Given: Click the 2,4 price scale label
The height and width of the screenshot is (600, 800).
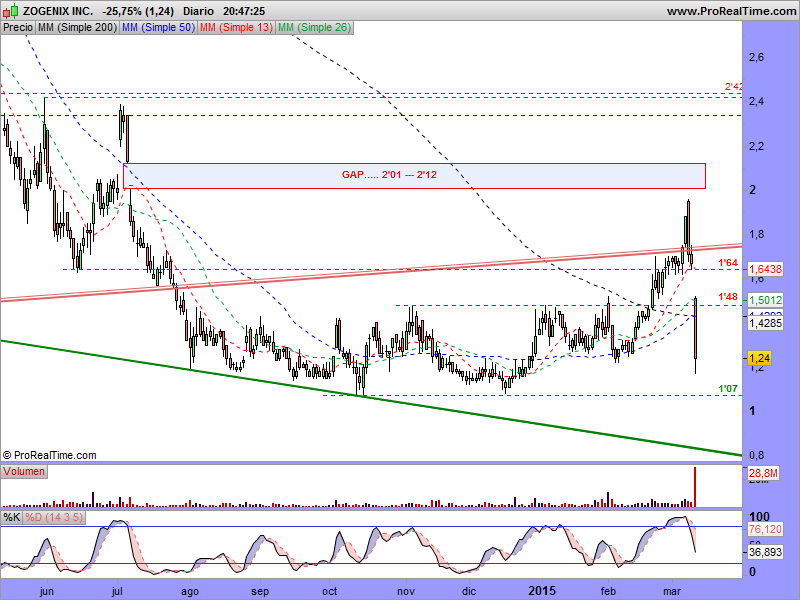Looking at the screenshot, I should (756, 101).
